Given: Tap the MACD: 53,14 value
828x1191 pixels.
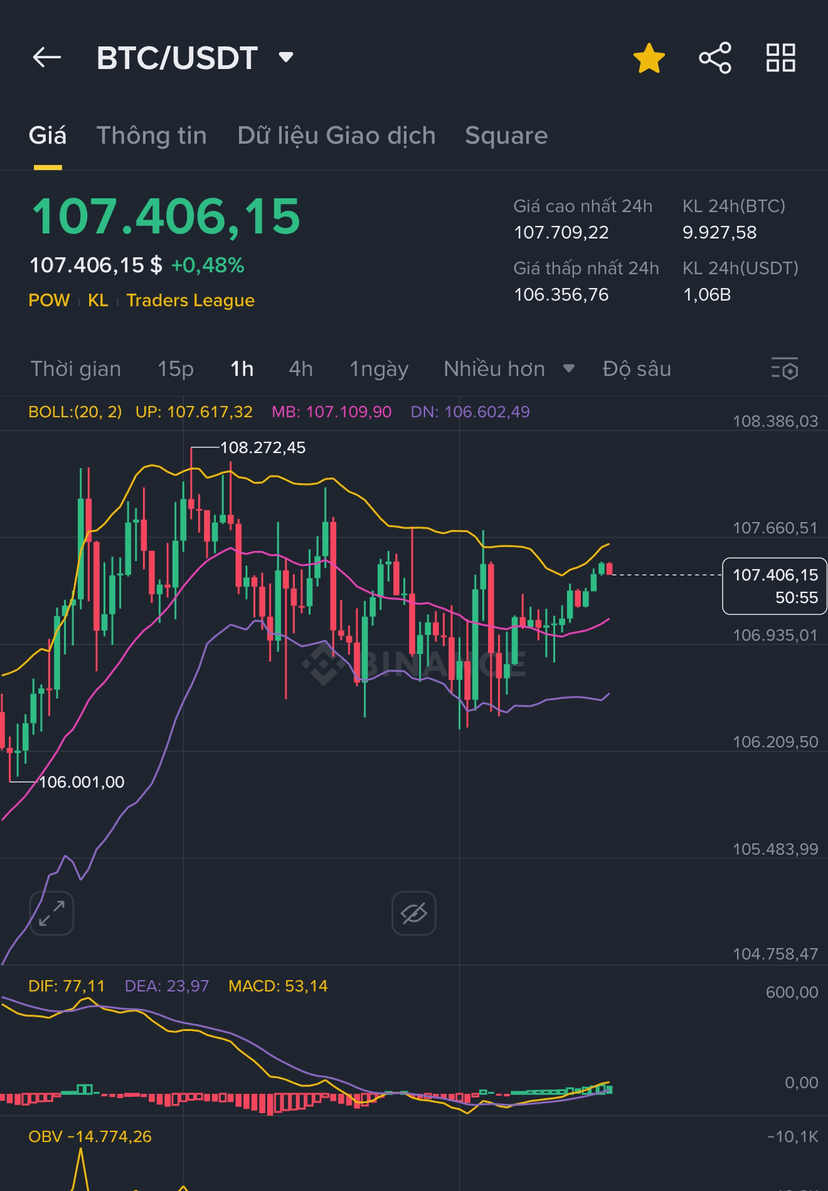Looking at the screenshot, I should click(278, 986).
